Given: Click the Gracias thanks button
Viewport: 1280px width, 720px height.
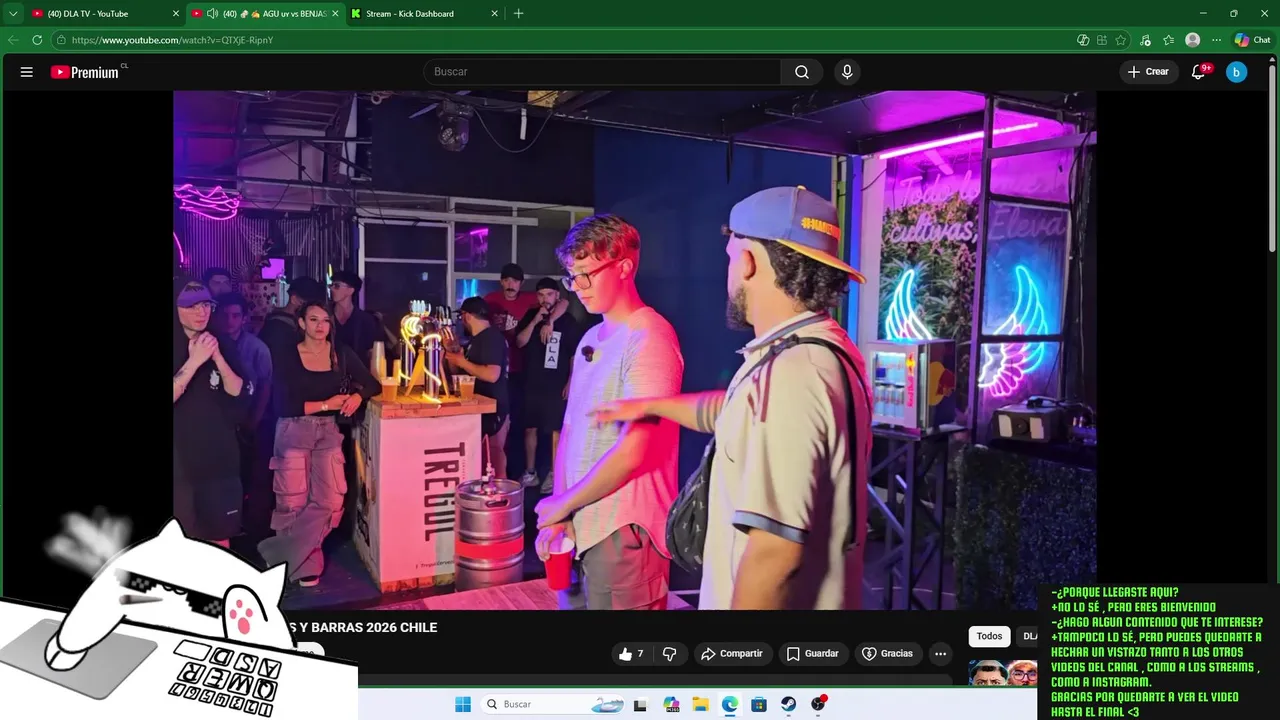Looking at the screenshot, I should (x=887, y=654).
